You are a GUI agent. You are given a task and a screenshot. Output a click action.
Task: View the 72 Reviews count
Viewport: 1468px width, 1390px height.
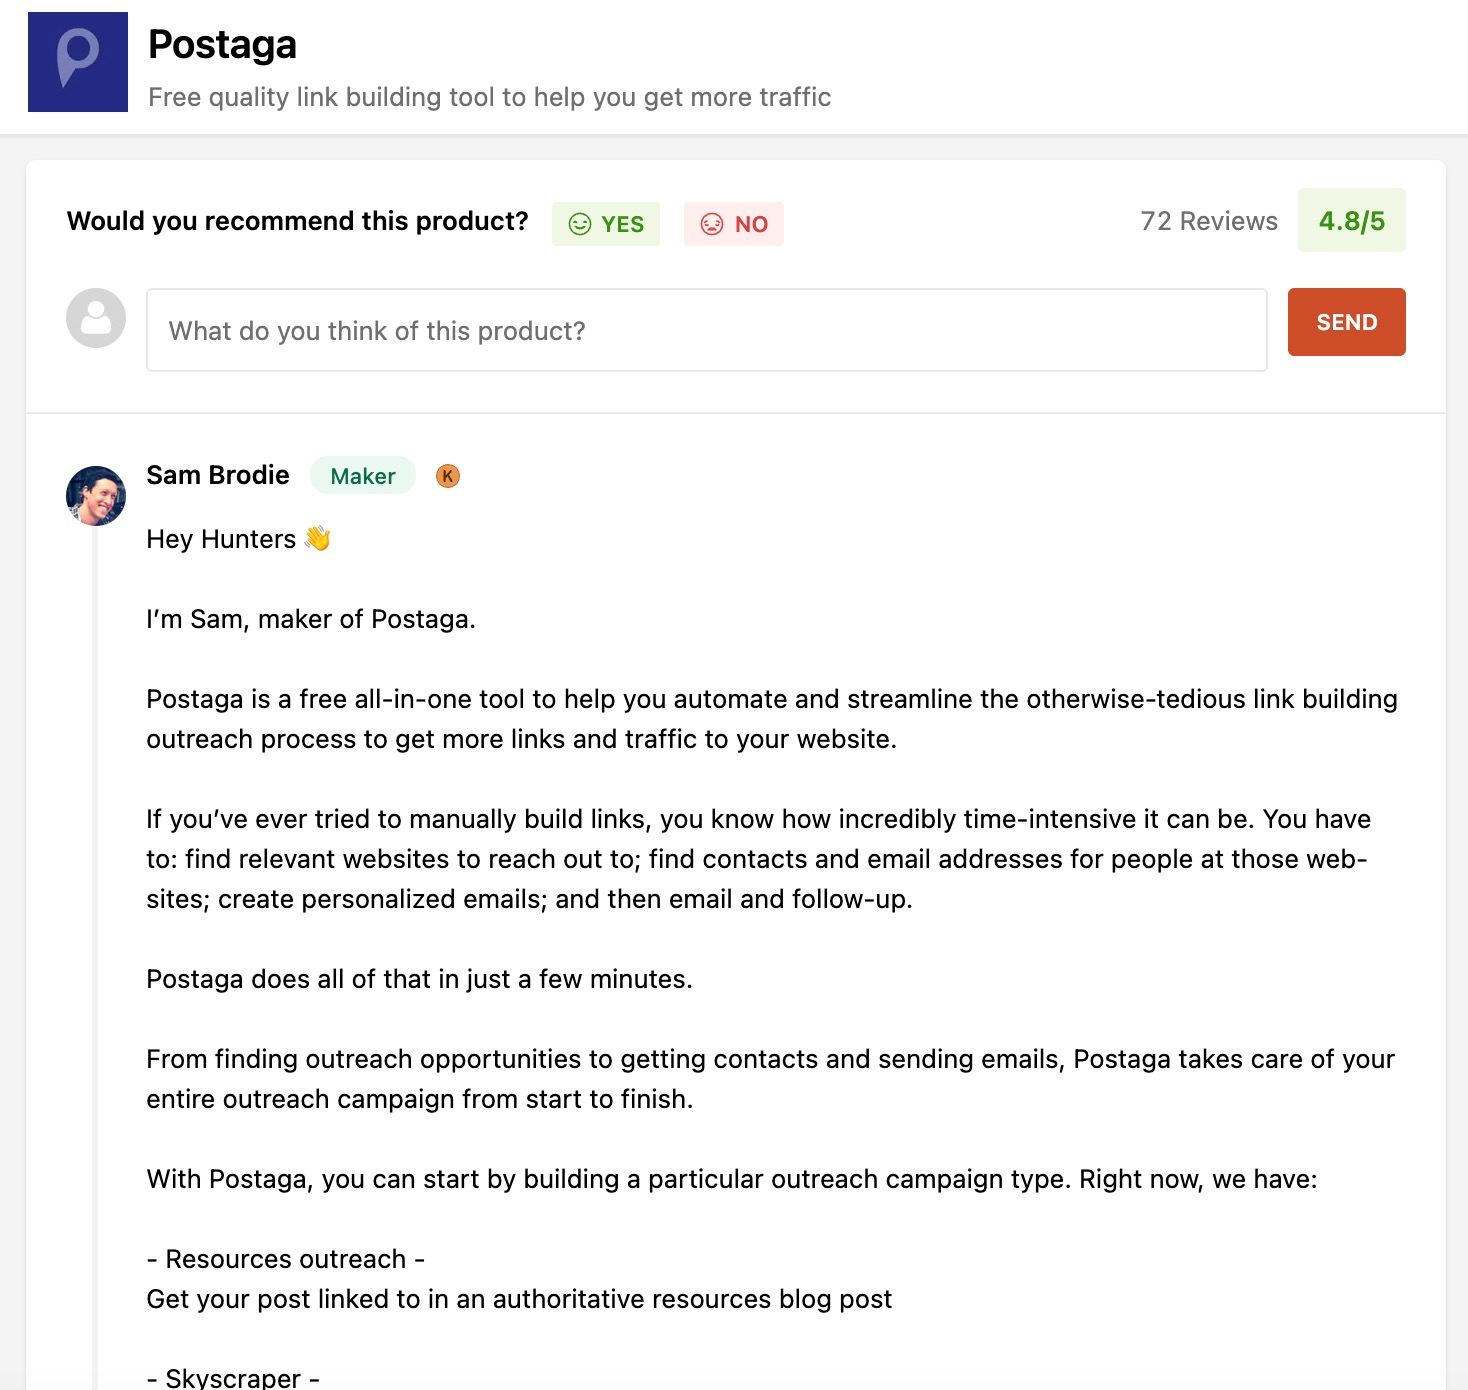[1209, 221]
